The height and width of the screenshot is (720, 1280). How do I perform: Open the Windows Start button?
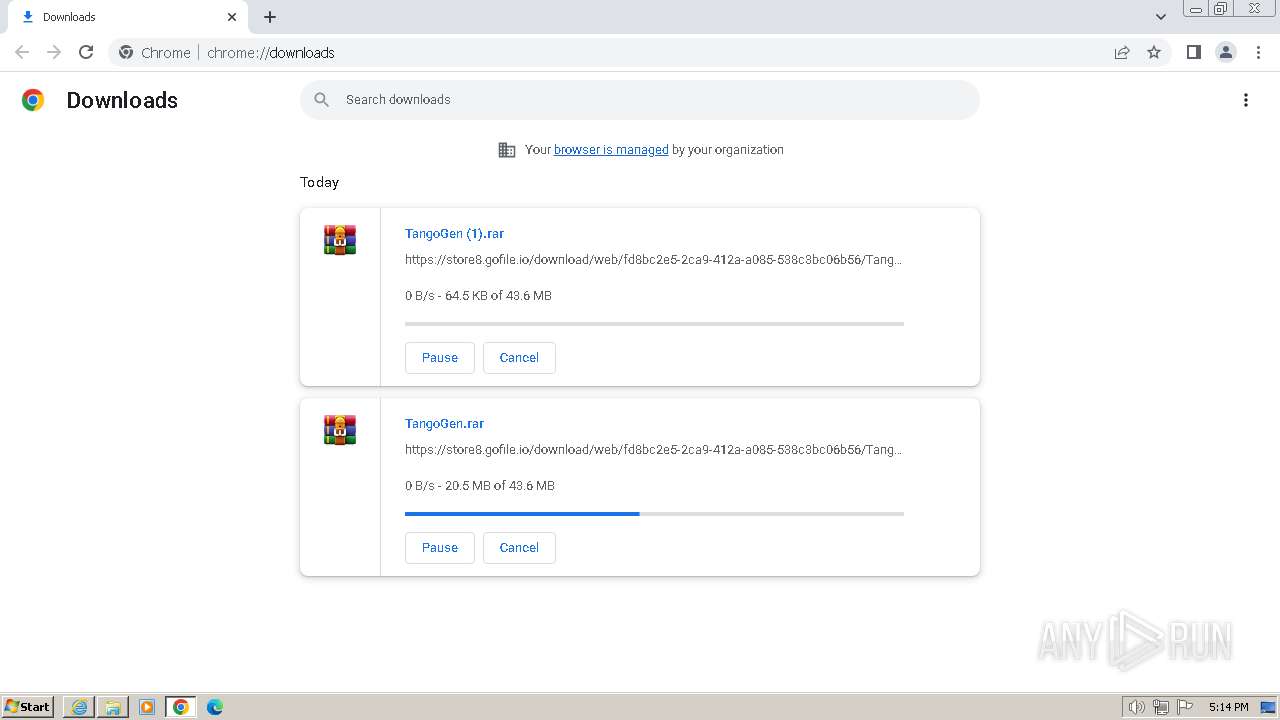coord(28,707)
